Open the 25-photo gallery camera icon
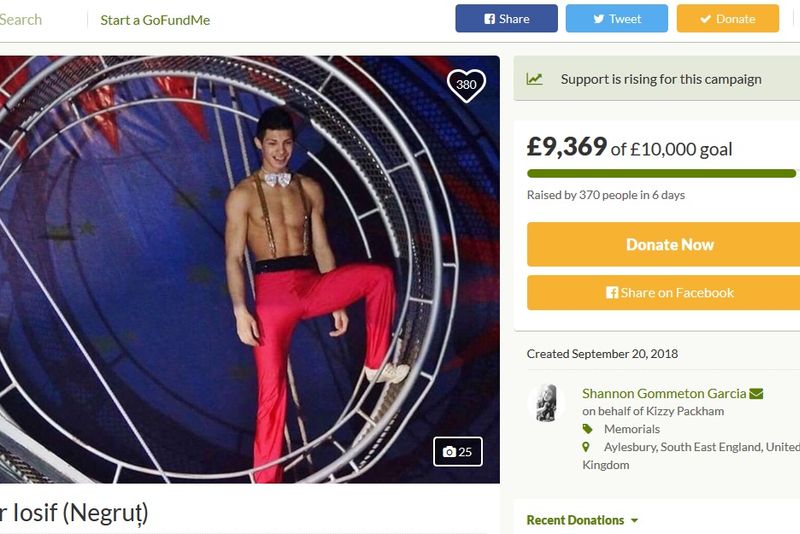 click(x=449, y=452)
